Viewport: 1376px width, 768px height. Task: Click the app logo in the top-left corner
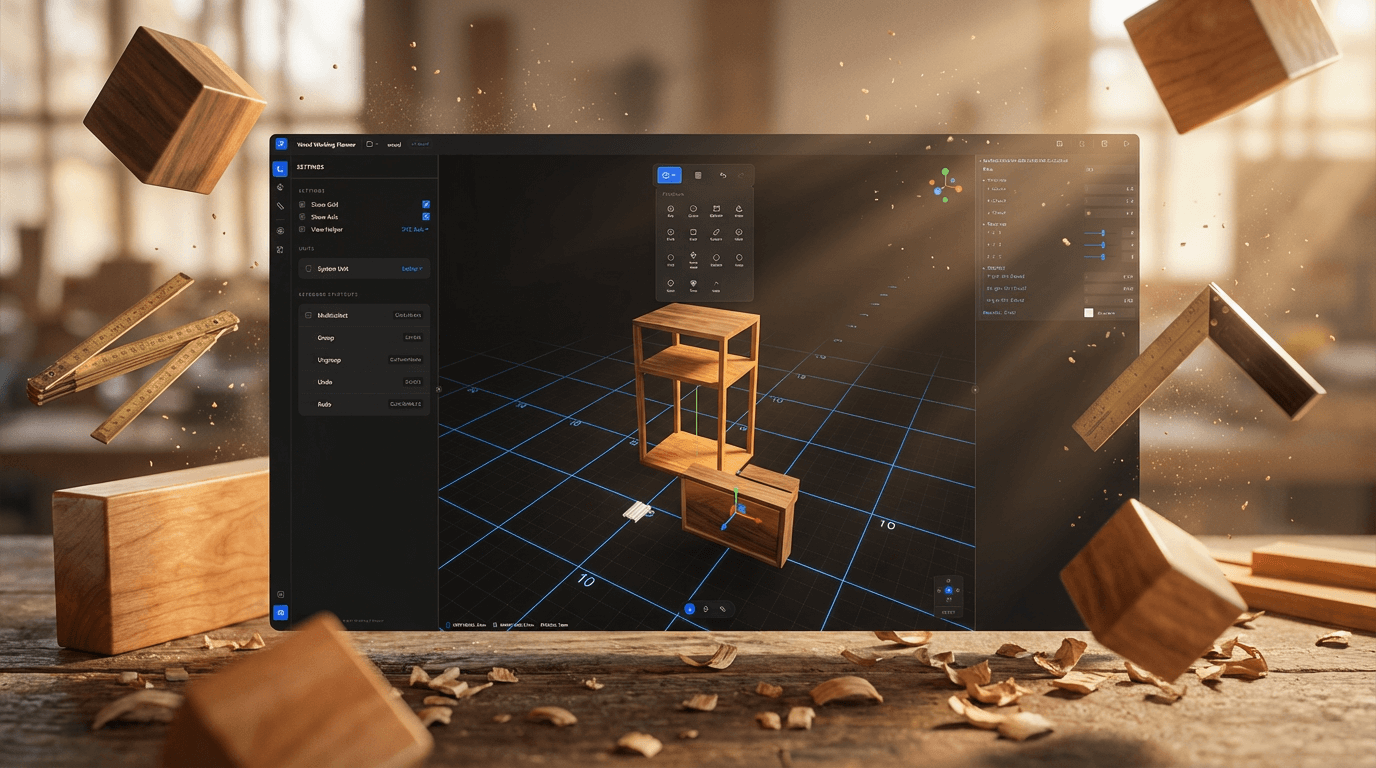(281, 144)
